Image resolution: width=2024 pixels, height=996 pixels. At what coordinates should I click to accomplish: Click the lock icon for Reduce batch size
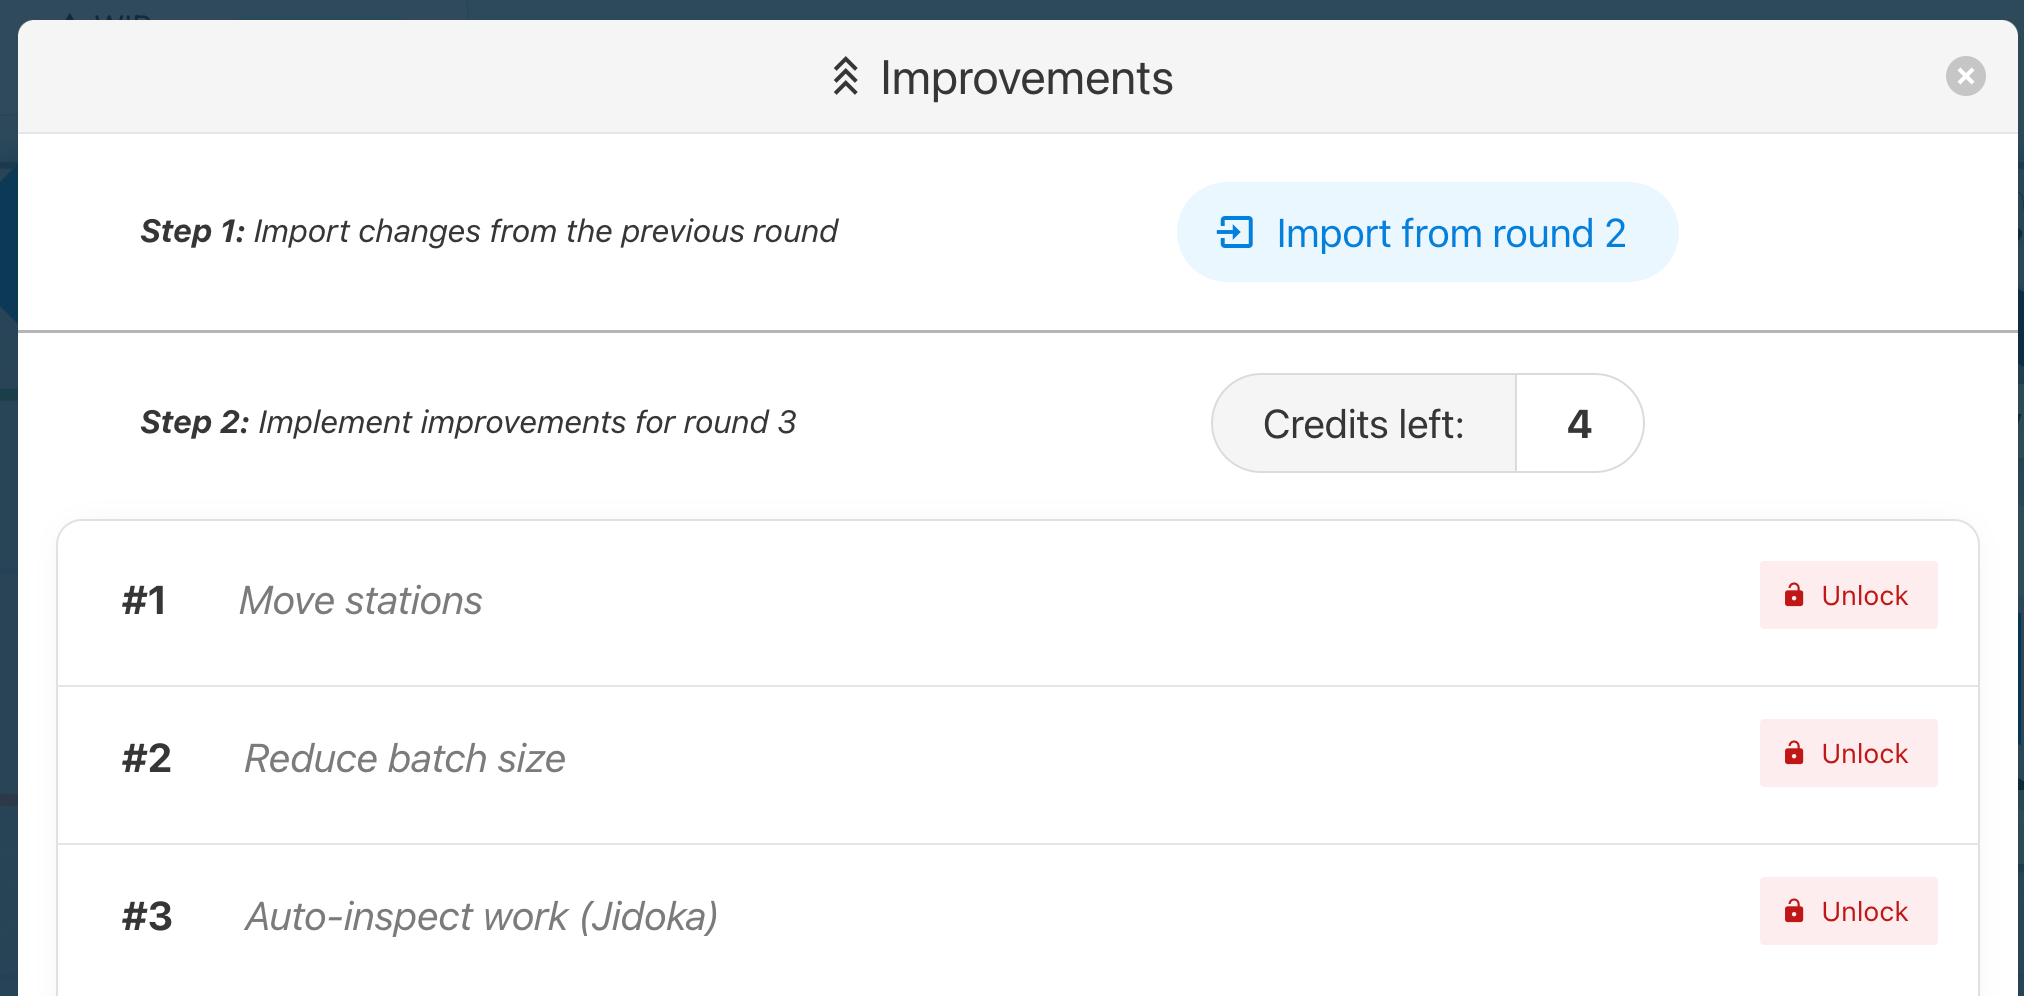point(1794,753)
